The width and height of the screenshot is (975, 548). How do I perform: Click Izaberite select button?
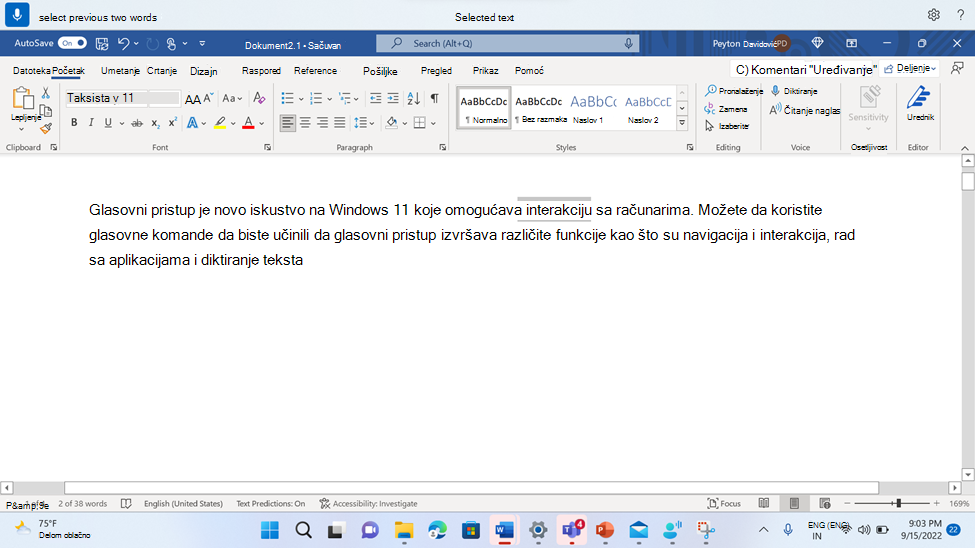[x=727, y=126]
